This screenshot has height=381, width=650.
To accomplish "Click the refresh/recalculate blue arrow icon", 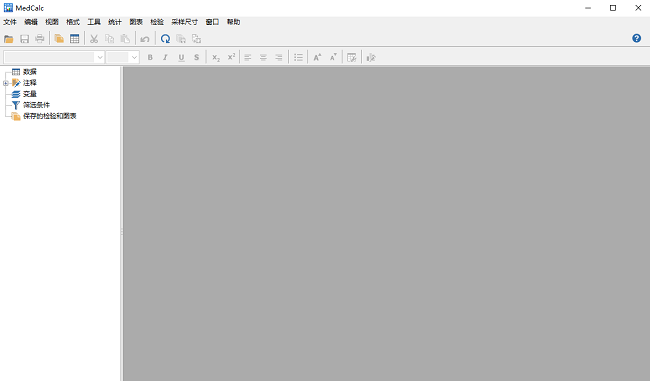I will pyautogui.click(x=165, y=39).
